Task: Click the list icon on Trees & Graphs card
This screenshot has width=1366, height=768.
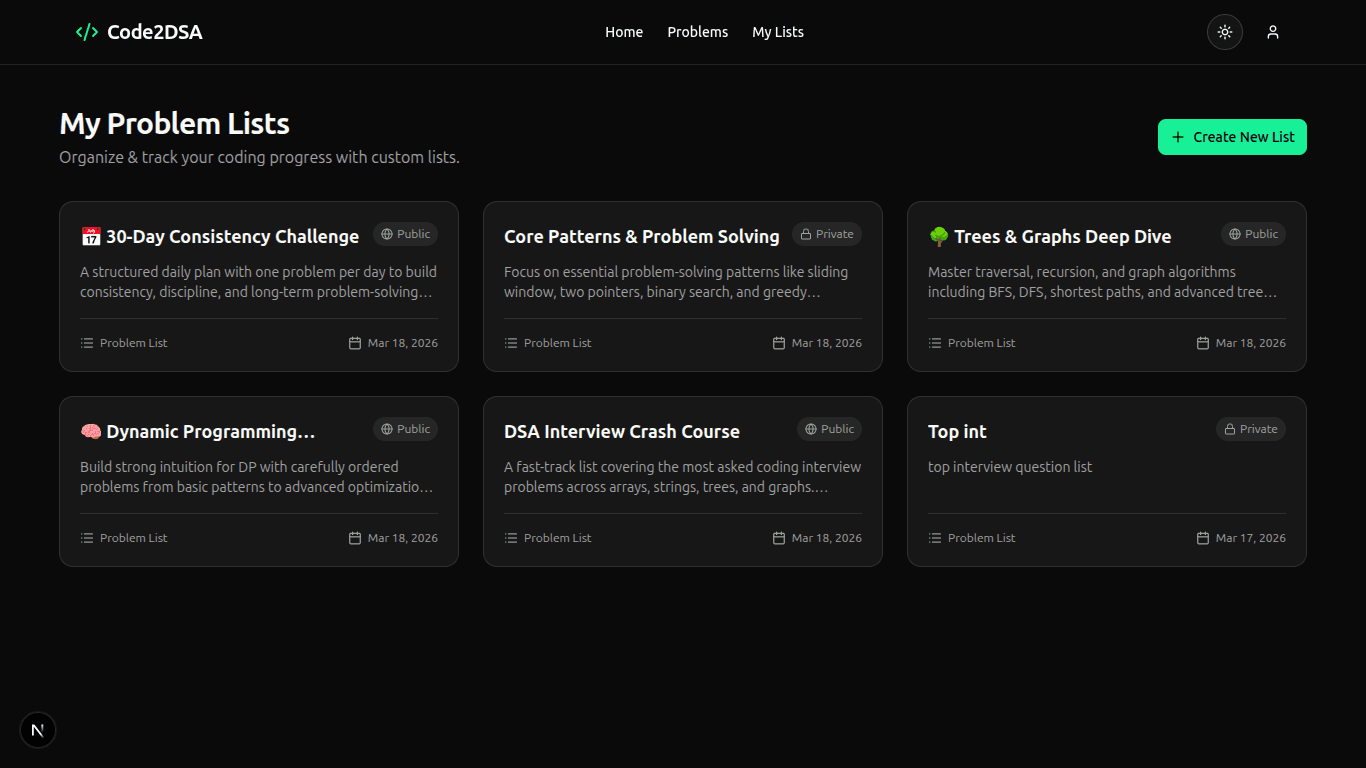Action: pyautogui.click(x=935, y=343)
